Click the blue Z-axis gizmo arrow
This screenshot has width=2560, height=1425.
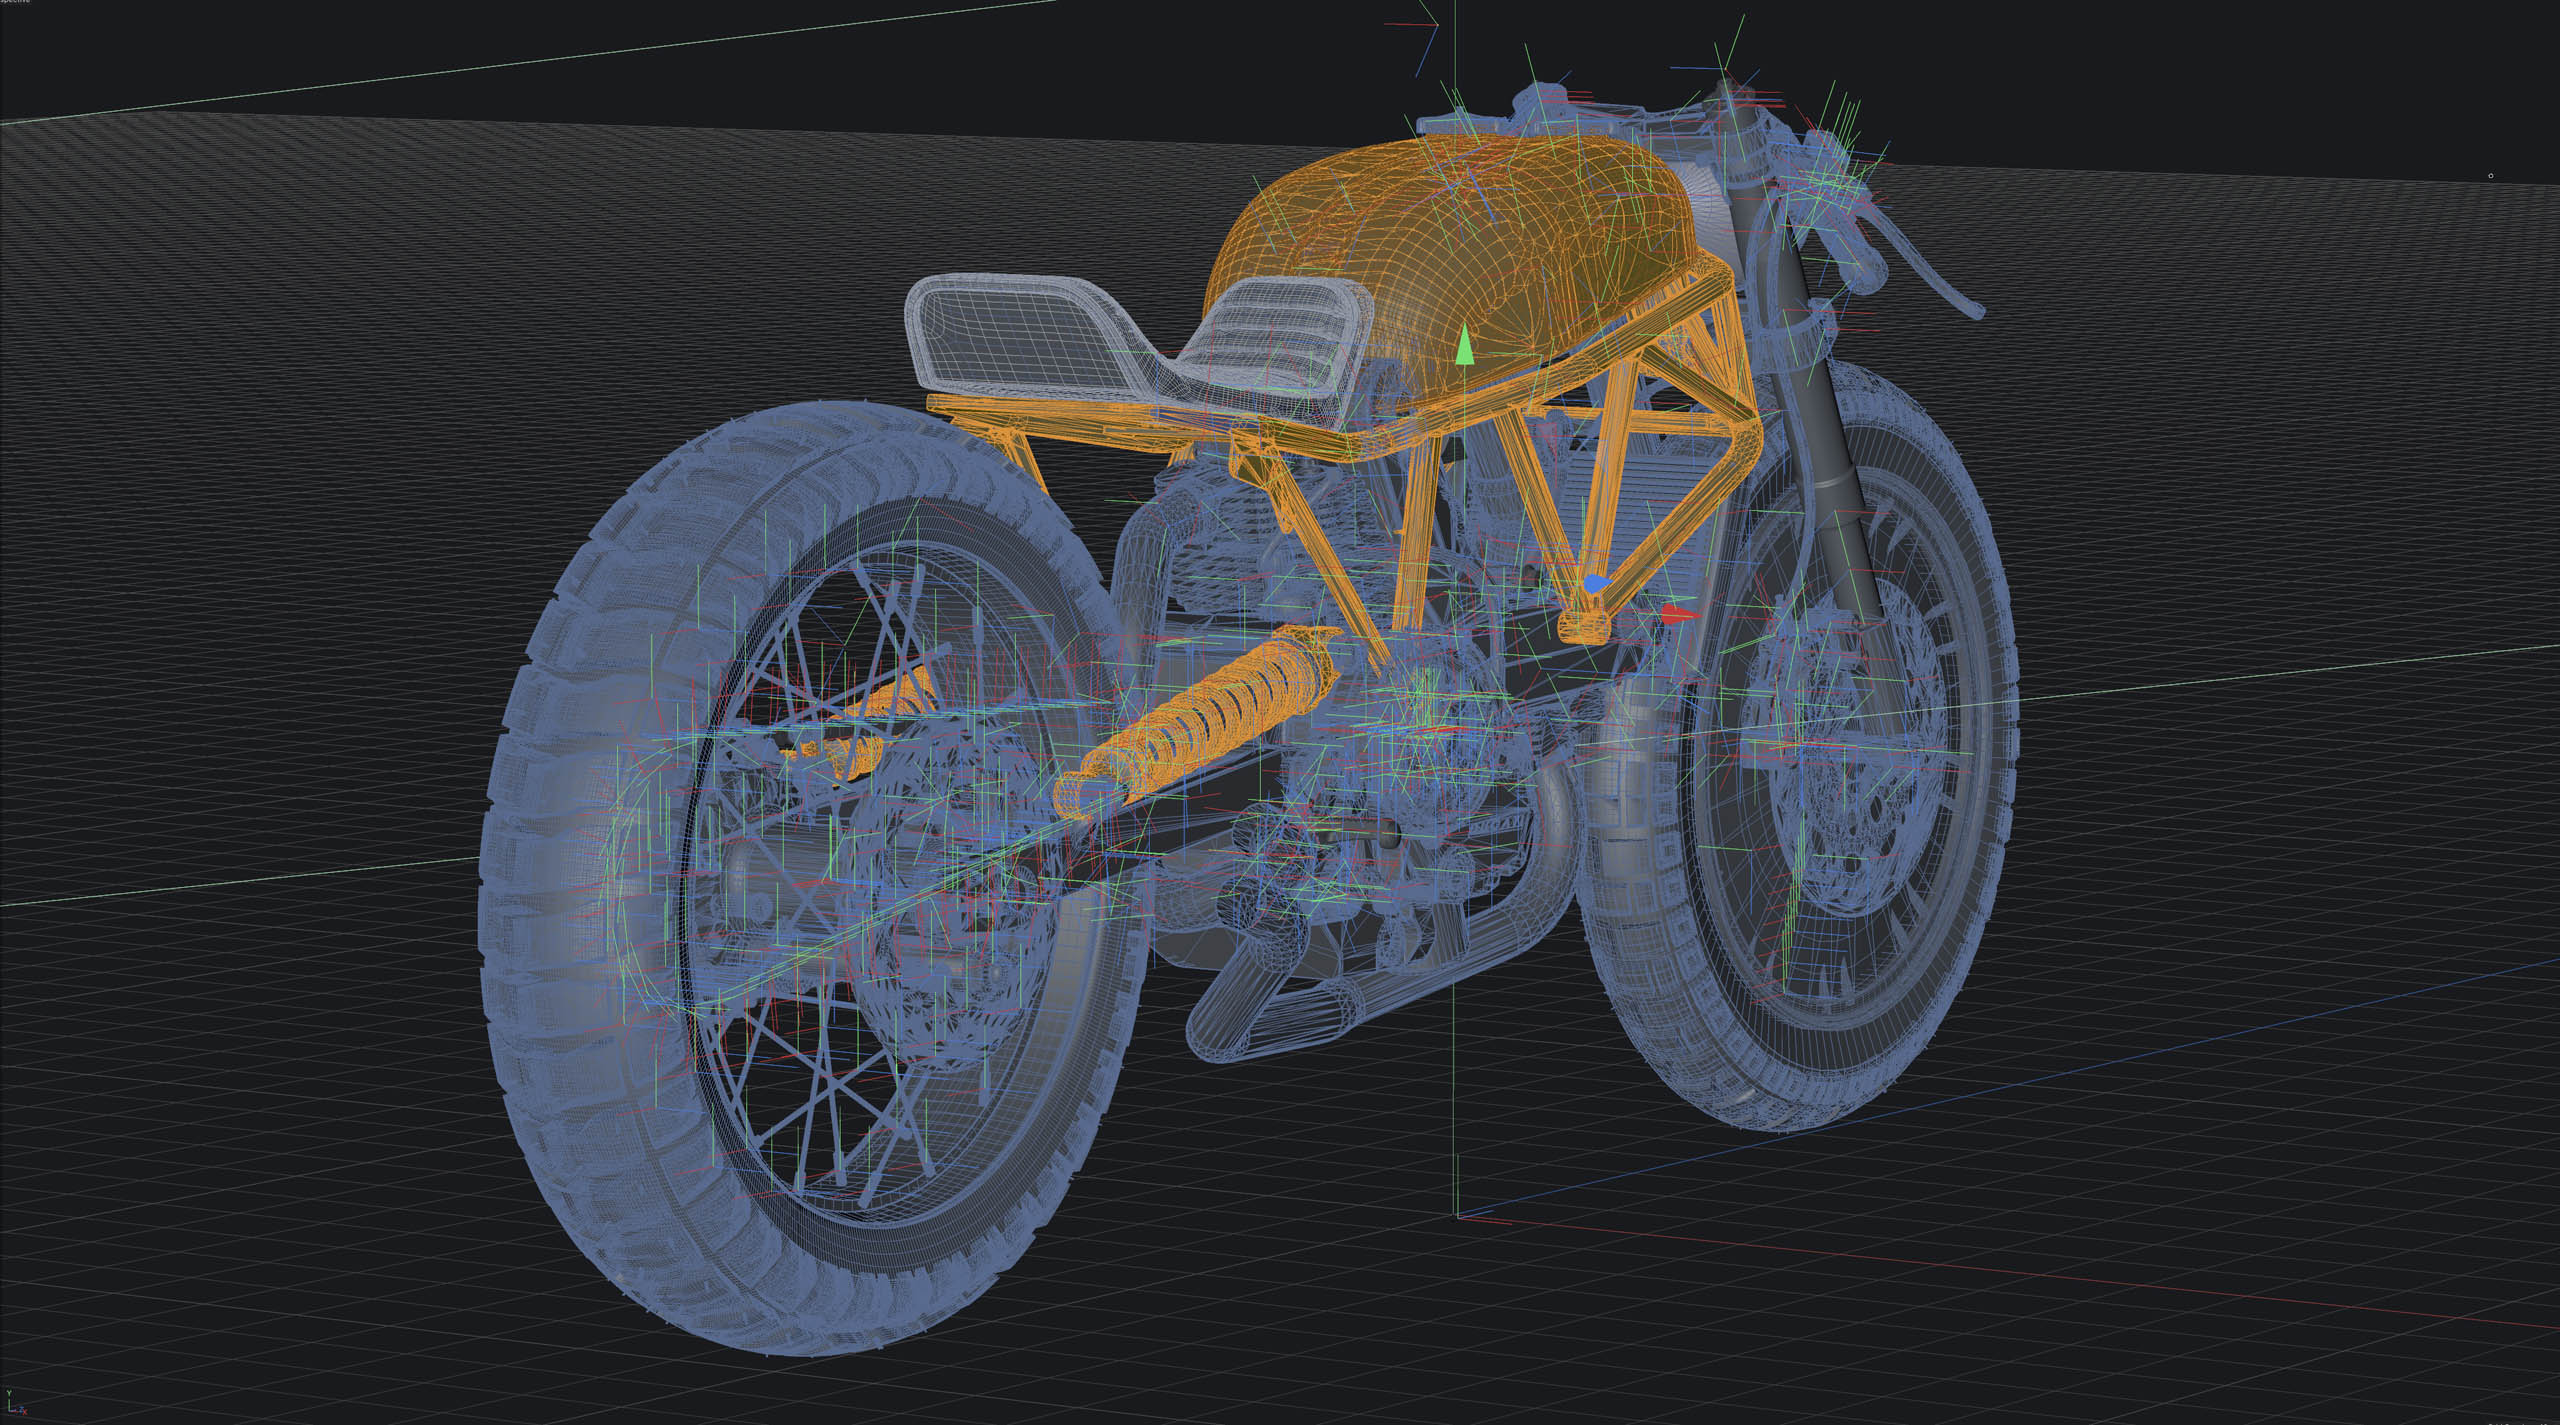point(1595,582)
